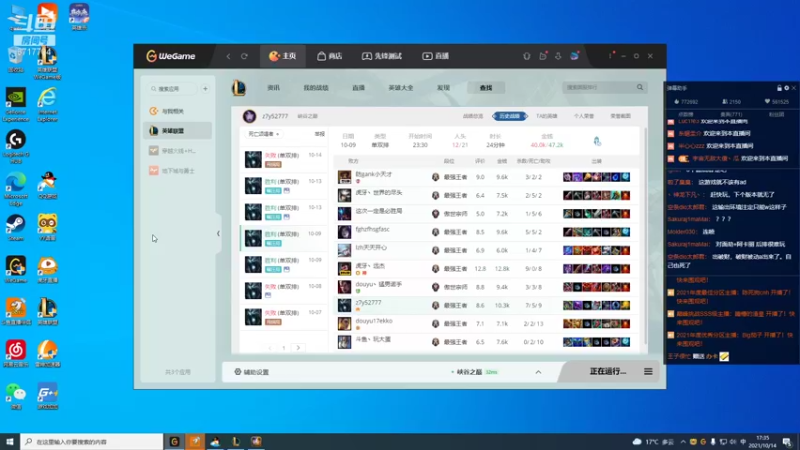Select the 10-07 失败 match
This screenshot has width=800, height=450.
[284, 317]
